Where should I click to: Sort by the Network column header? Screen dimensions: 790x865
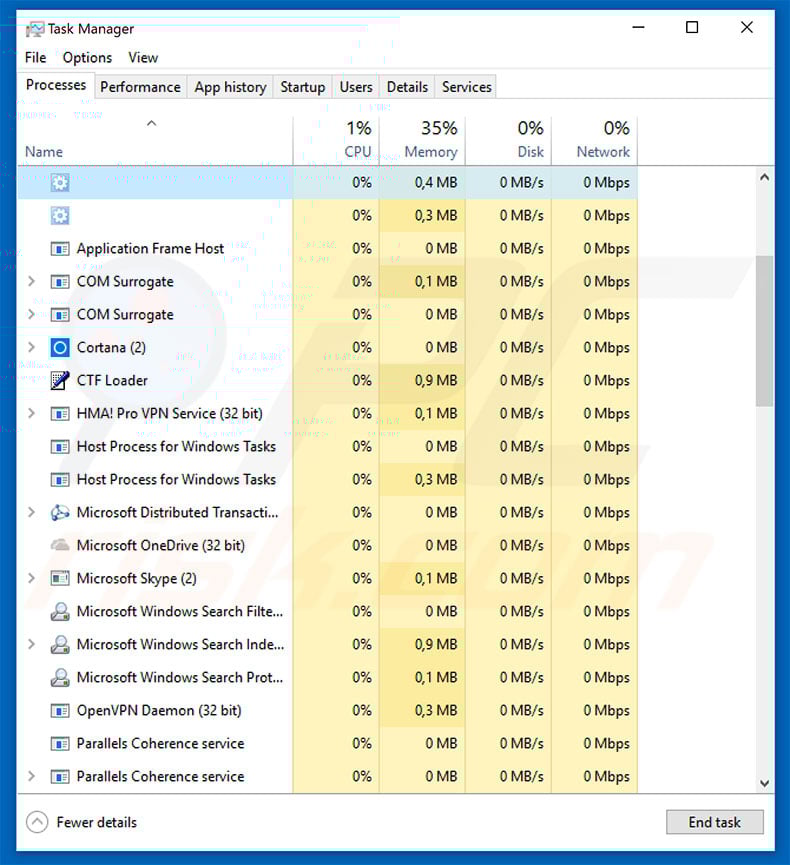tap(594, 141)
